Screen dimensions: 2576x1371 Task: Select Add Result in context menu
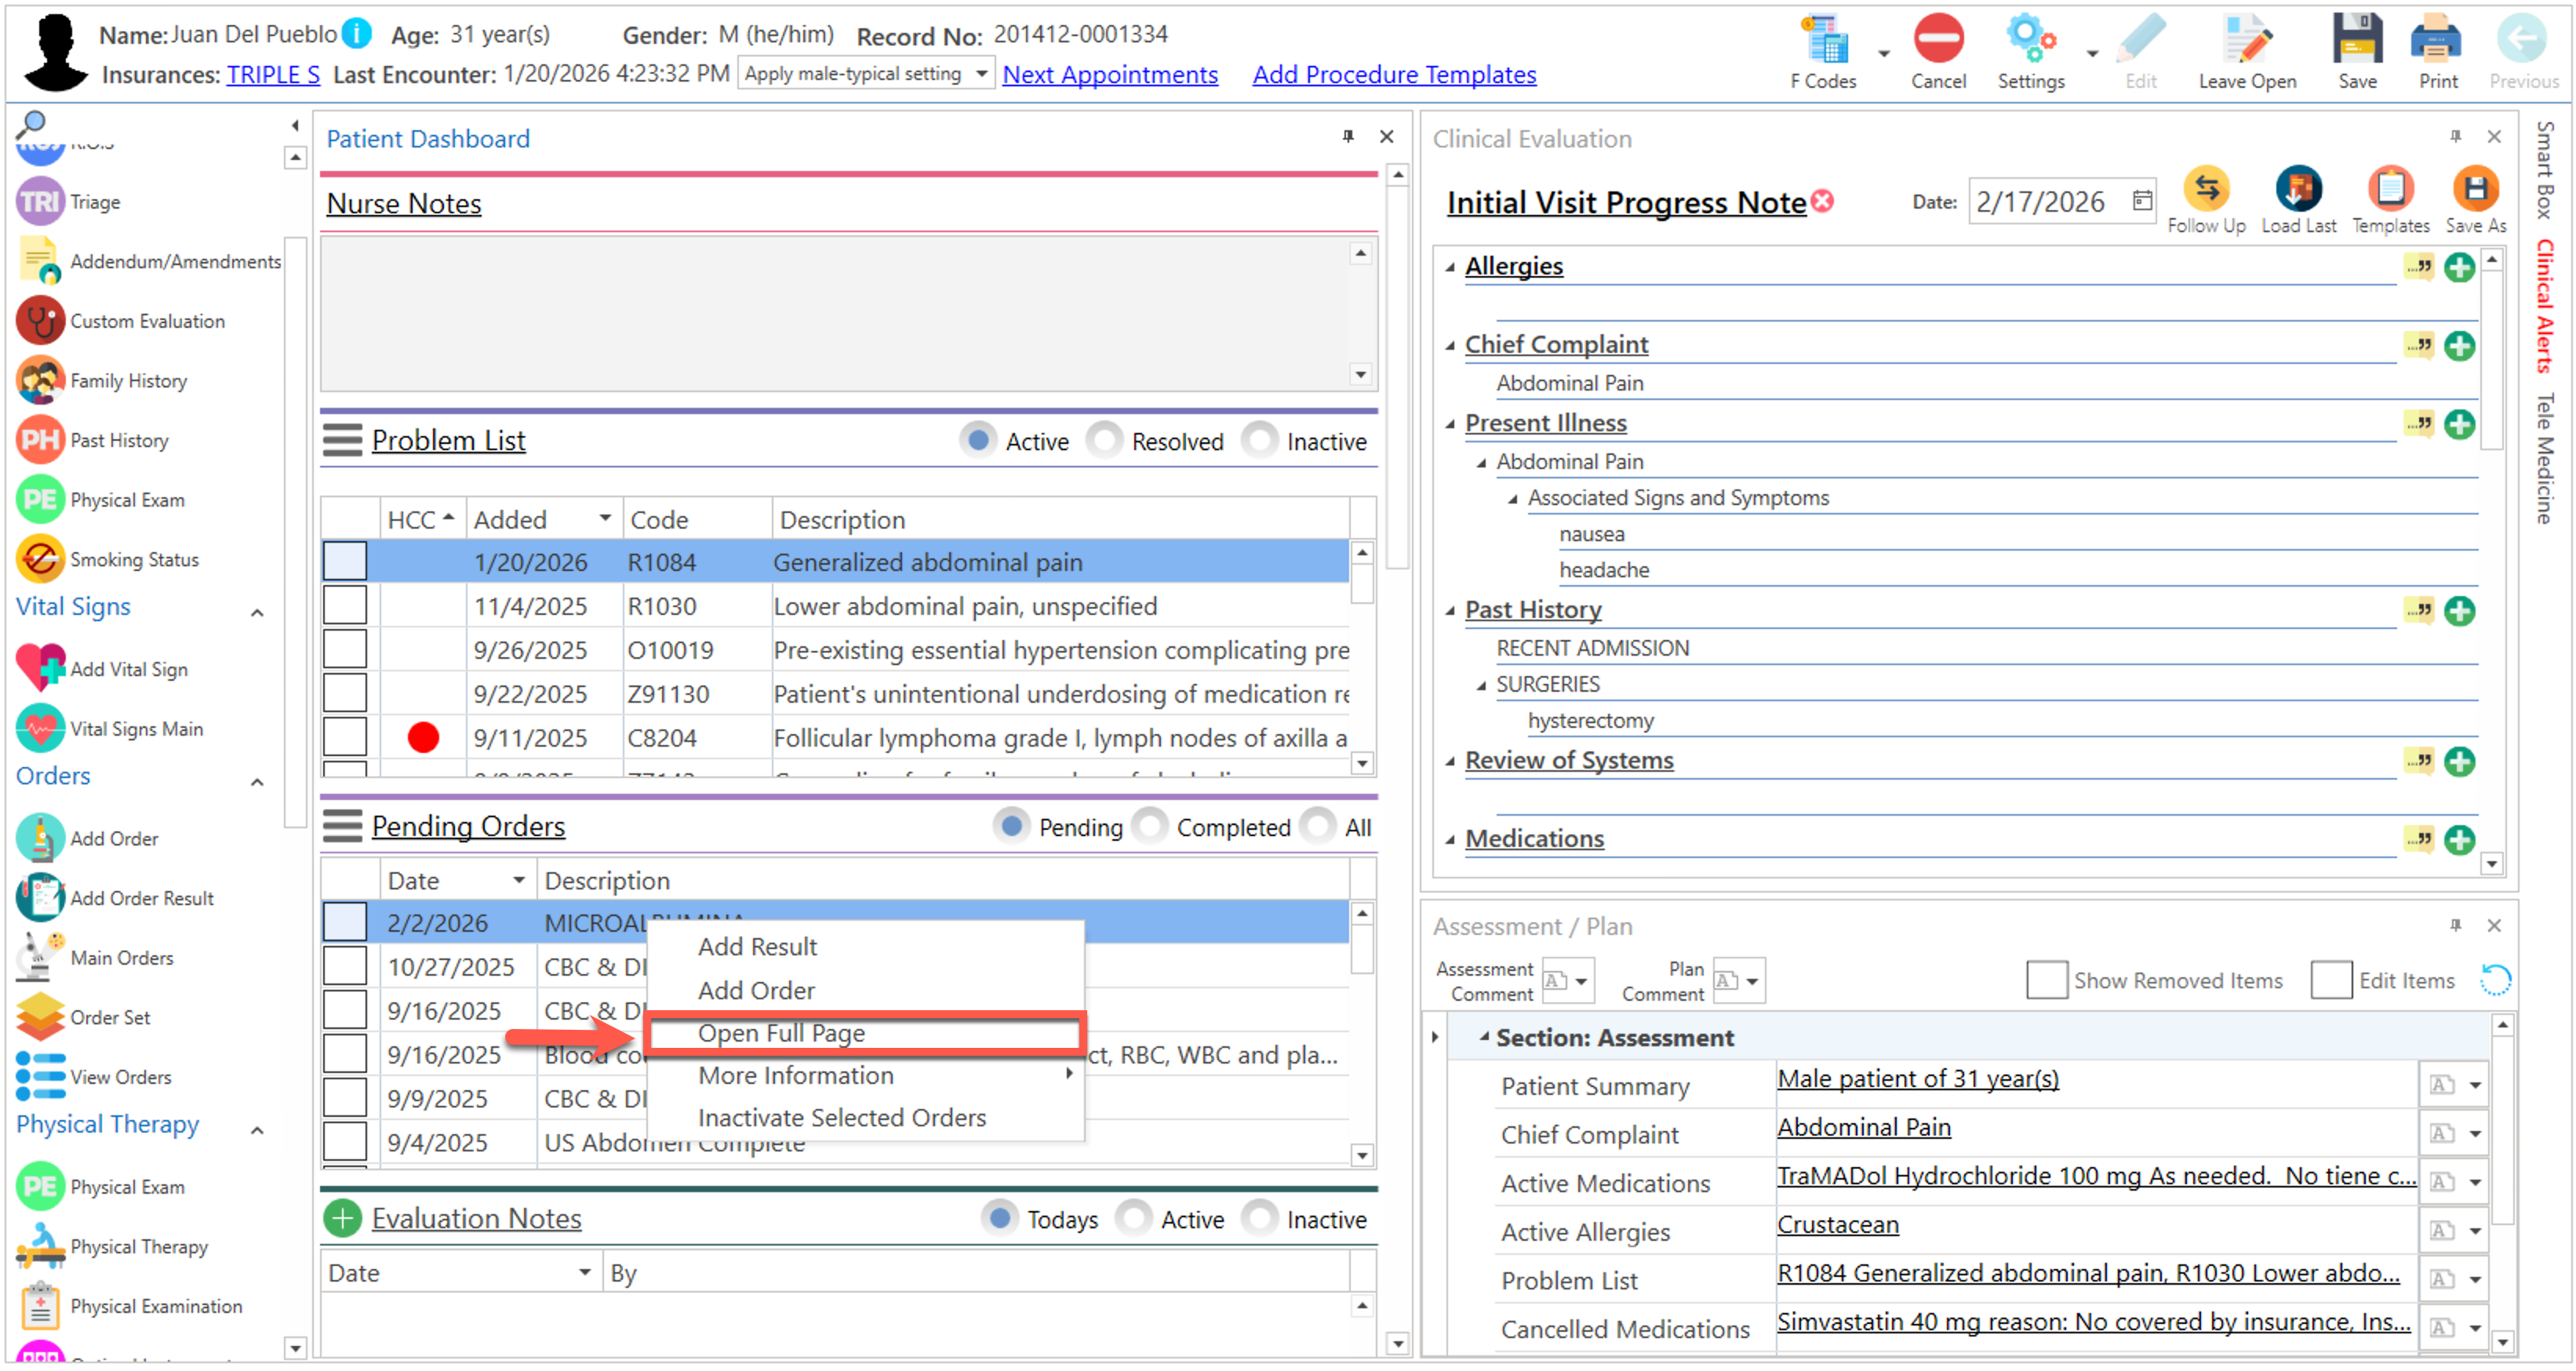click(757, 946)
